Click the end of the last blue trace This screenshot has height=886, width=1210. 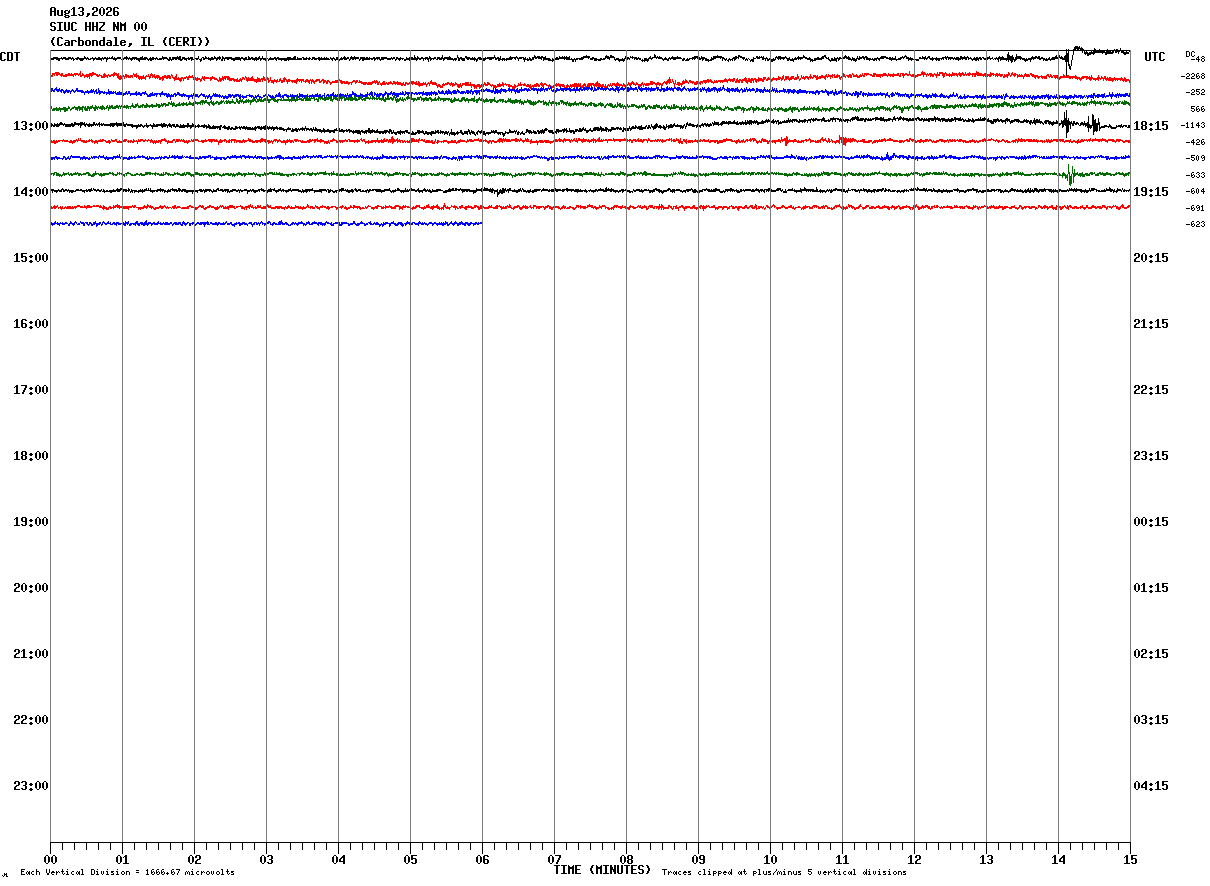point(481,223)
